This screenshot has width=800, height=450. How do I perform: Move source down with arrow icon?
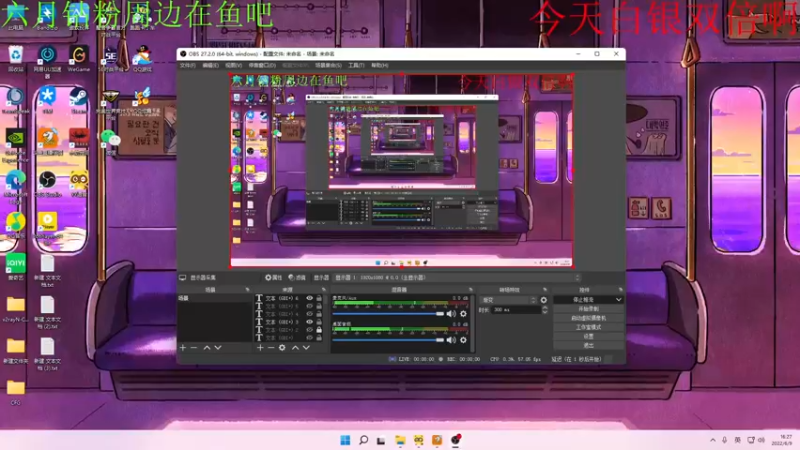tap(306, 347)
